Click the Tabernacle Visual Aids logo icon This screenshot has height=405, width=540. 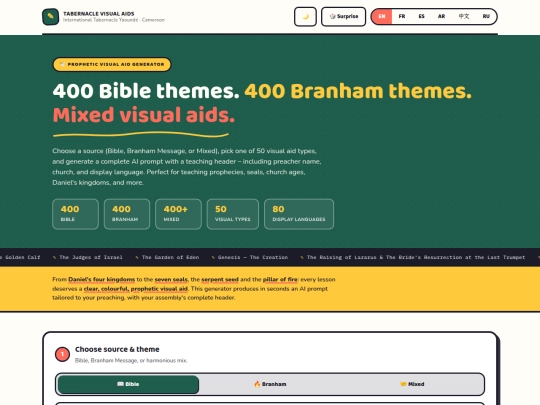coord(51,17)
